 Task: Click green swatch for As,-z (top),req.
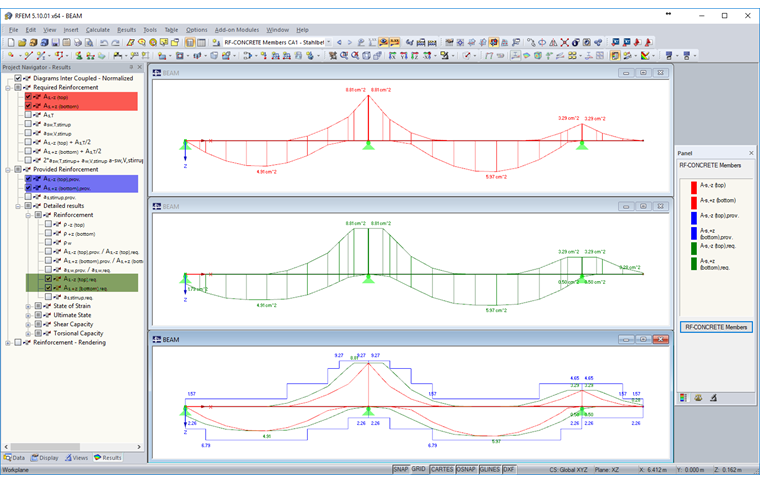coord(694,248)
